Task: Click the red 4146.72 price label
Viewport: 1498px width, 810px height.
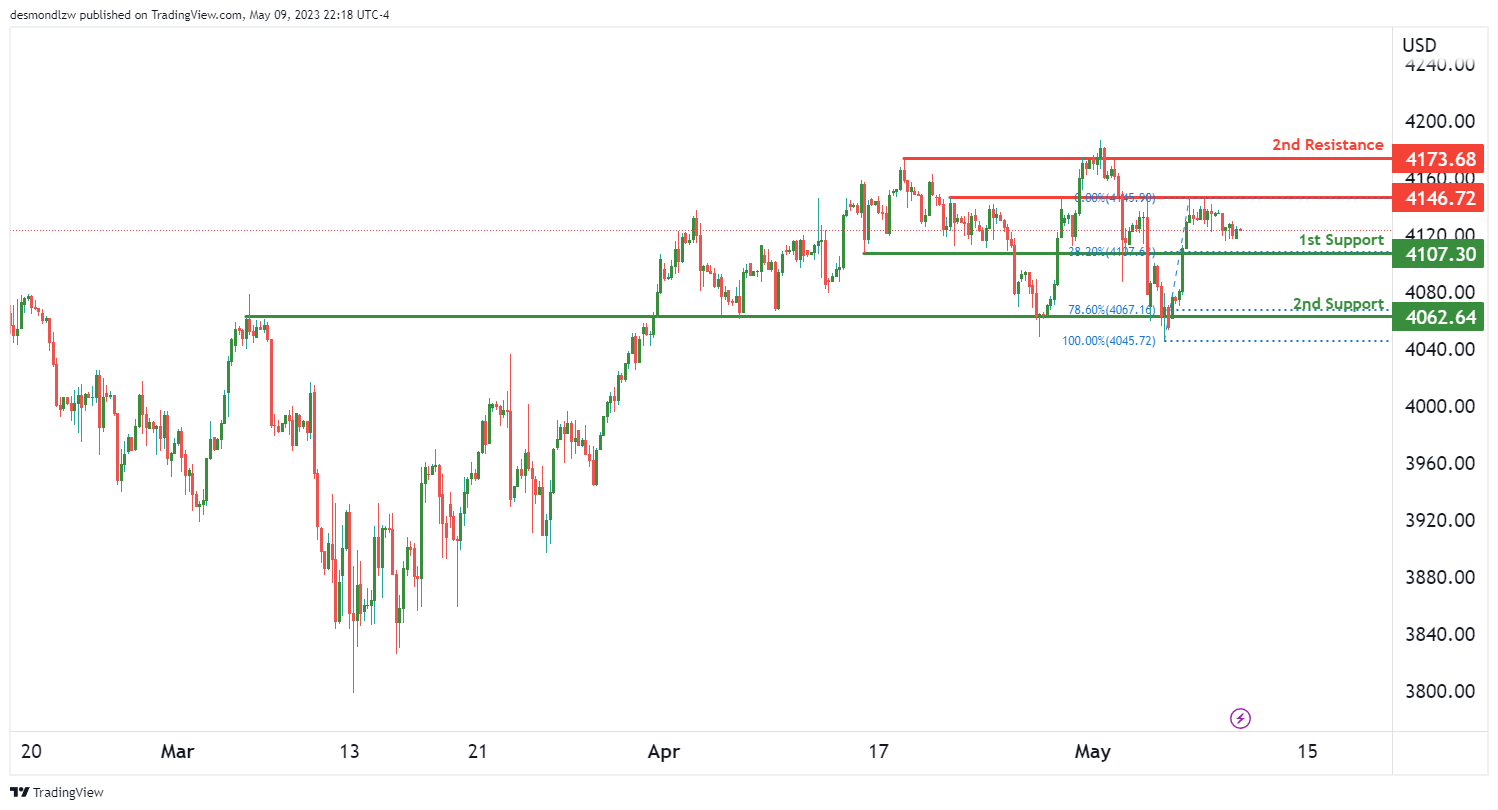Action: [1440, 198]
